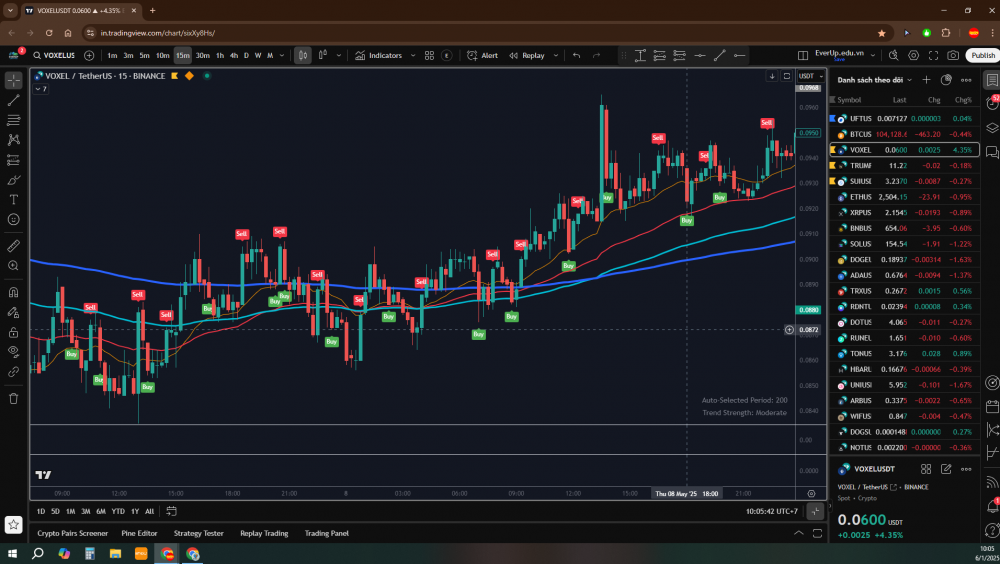Select the daily D timeframe
Viewport: 1000px width, 564px height.
point(246,56)
